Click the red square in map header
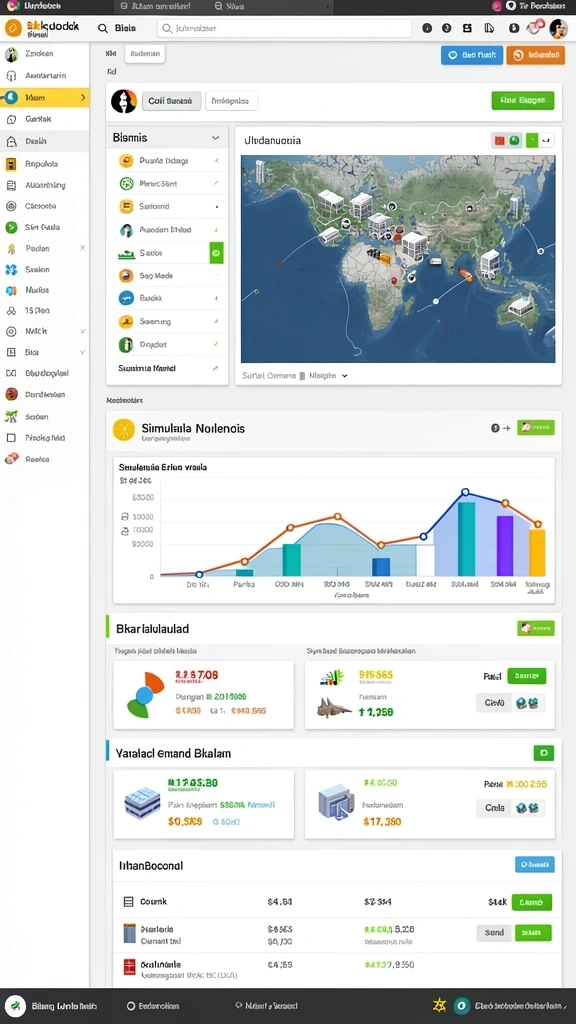Viewport: 576px width, 1024px height. (500, 140)
